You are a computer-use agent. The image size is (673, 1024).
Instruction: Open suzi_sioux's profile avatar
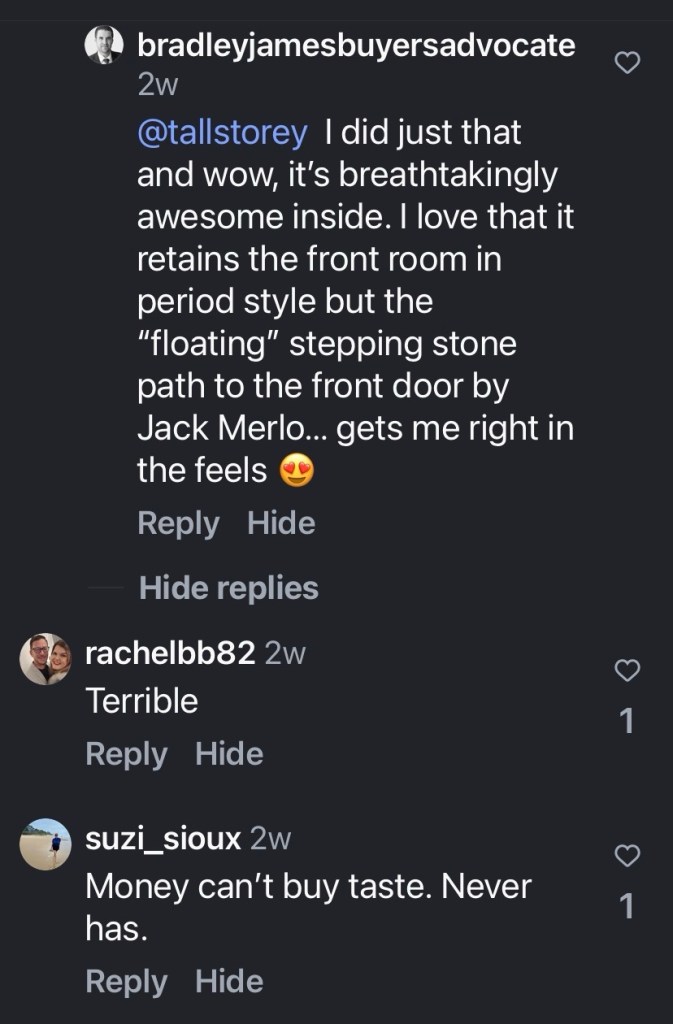tap(46, 845)
